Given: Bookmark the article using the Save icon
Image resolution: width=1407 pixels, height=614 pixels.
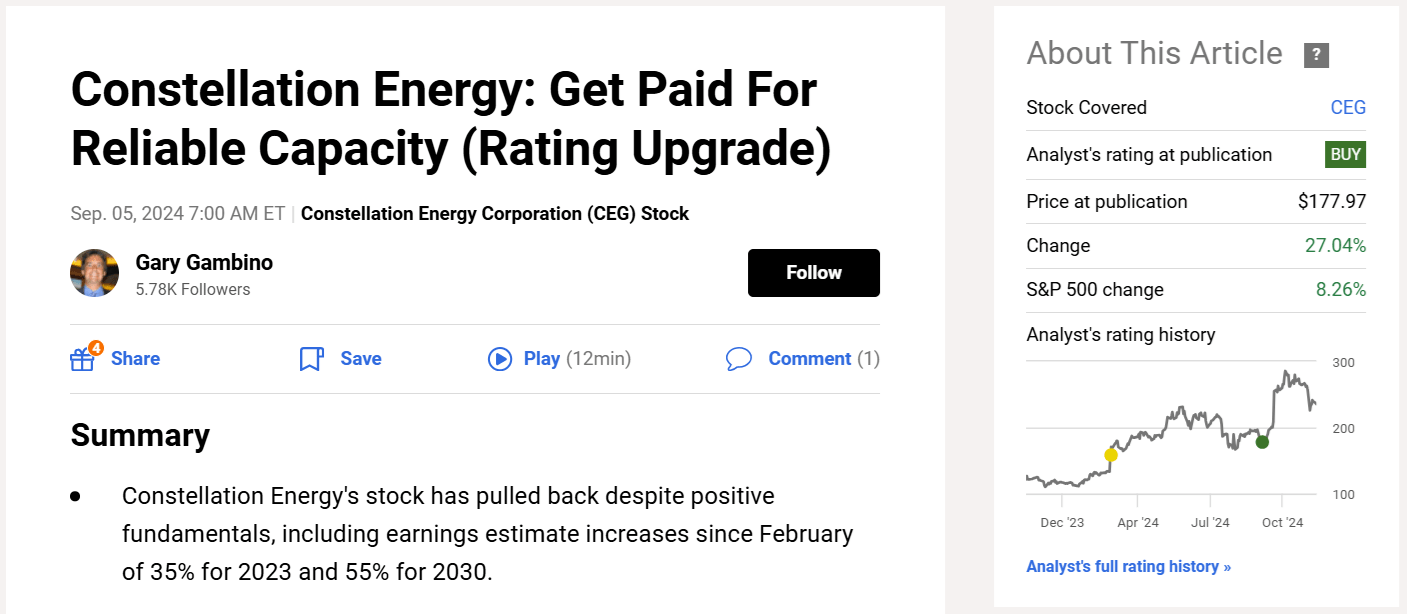Looking at the screenshot, I should (311, 358).
